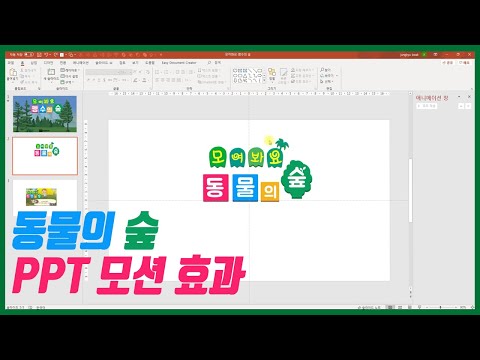Open the slide Layout option
480x360 pixels.
coord(70,70)
